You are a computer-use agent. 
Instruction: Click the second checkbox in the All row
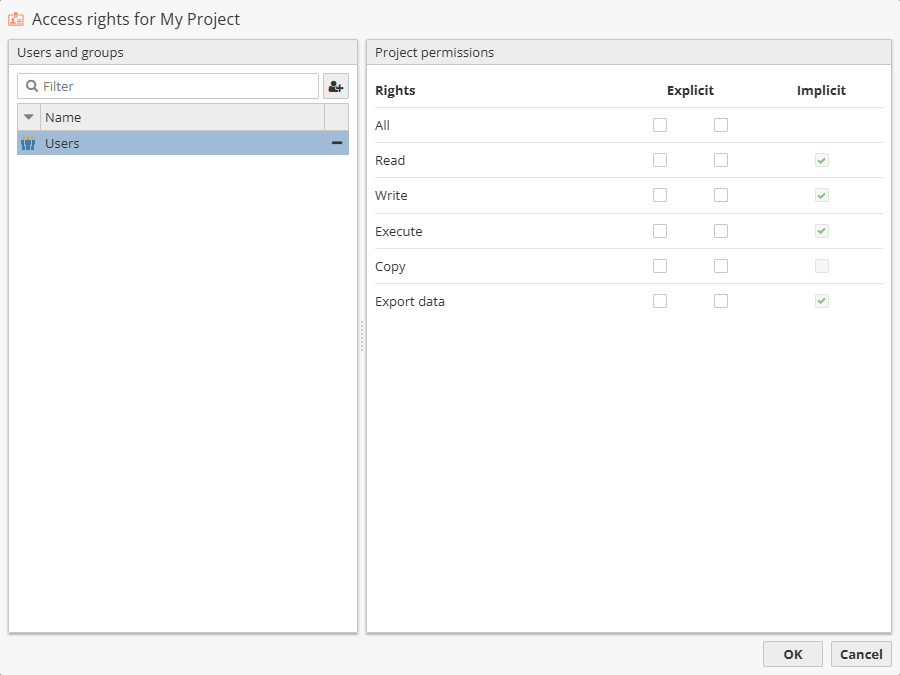(x=721, y=125)
